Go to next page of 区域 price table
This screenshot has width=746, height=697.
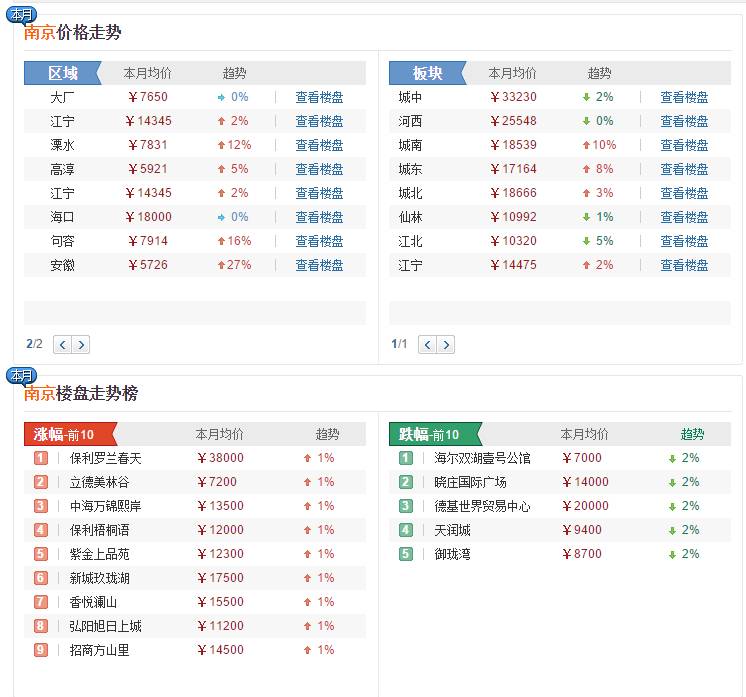coord(81,344)
